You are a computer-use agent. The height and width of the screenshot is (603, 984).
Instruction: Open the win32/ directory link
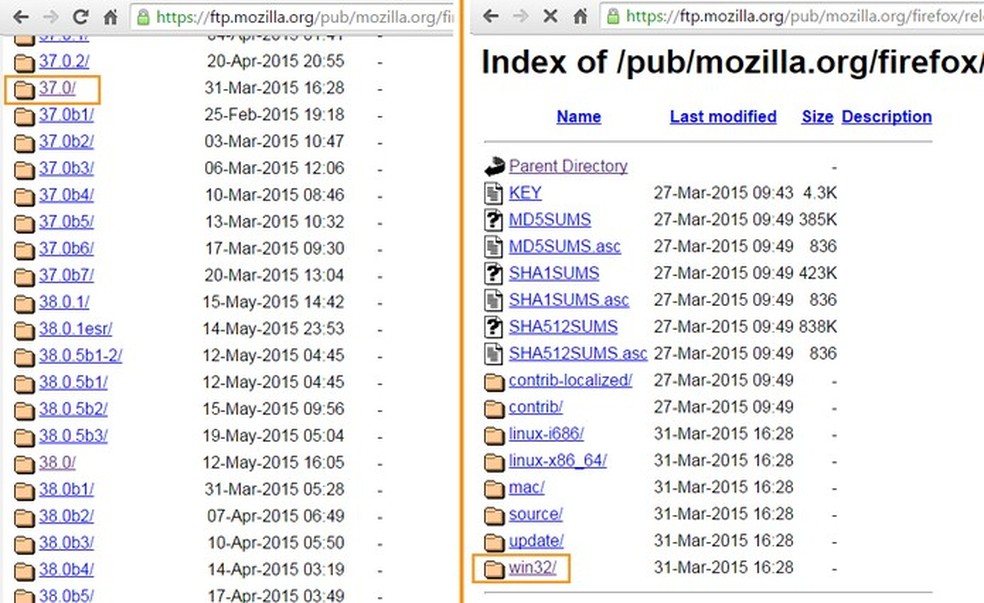click(532, 568)
